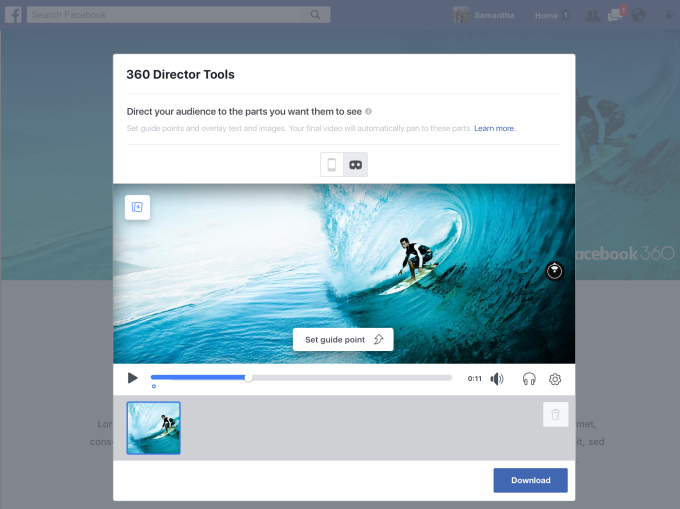680x509 pixels.
Task: Open the Learn more link
Action: pyautogui.click(x=495, y=129)
